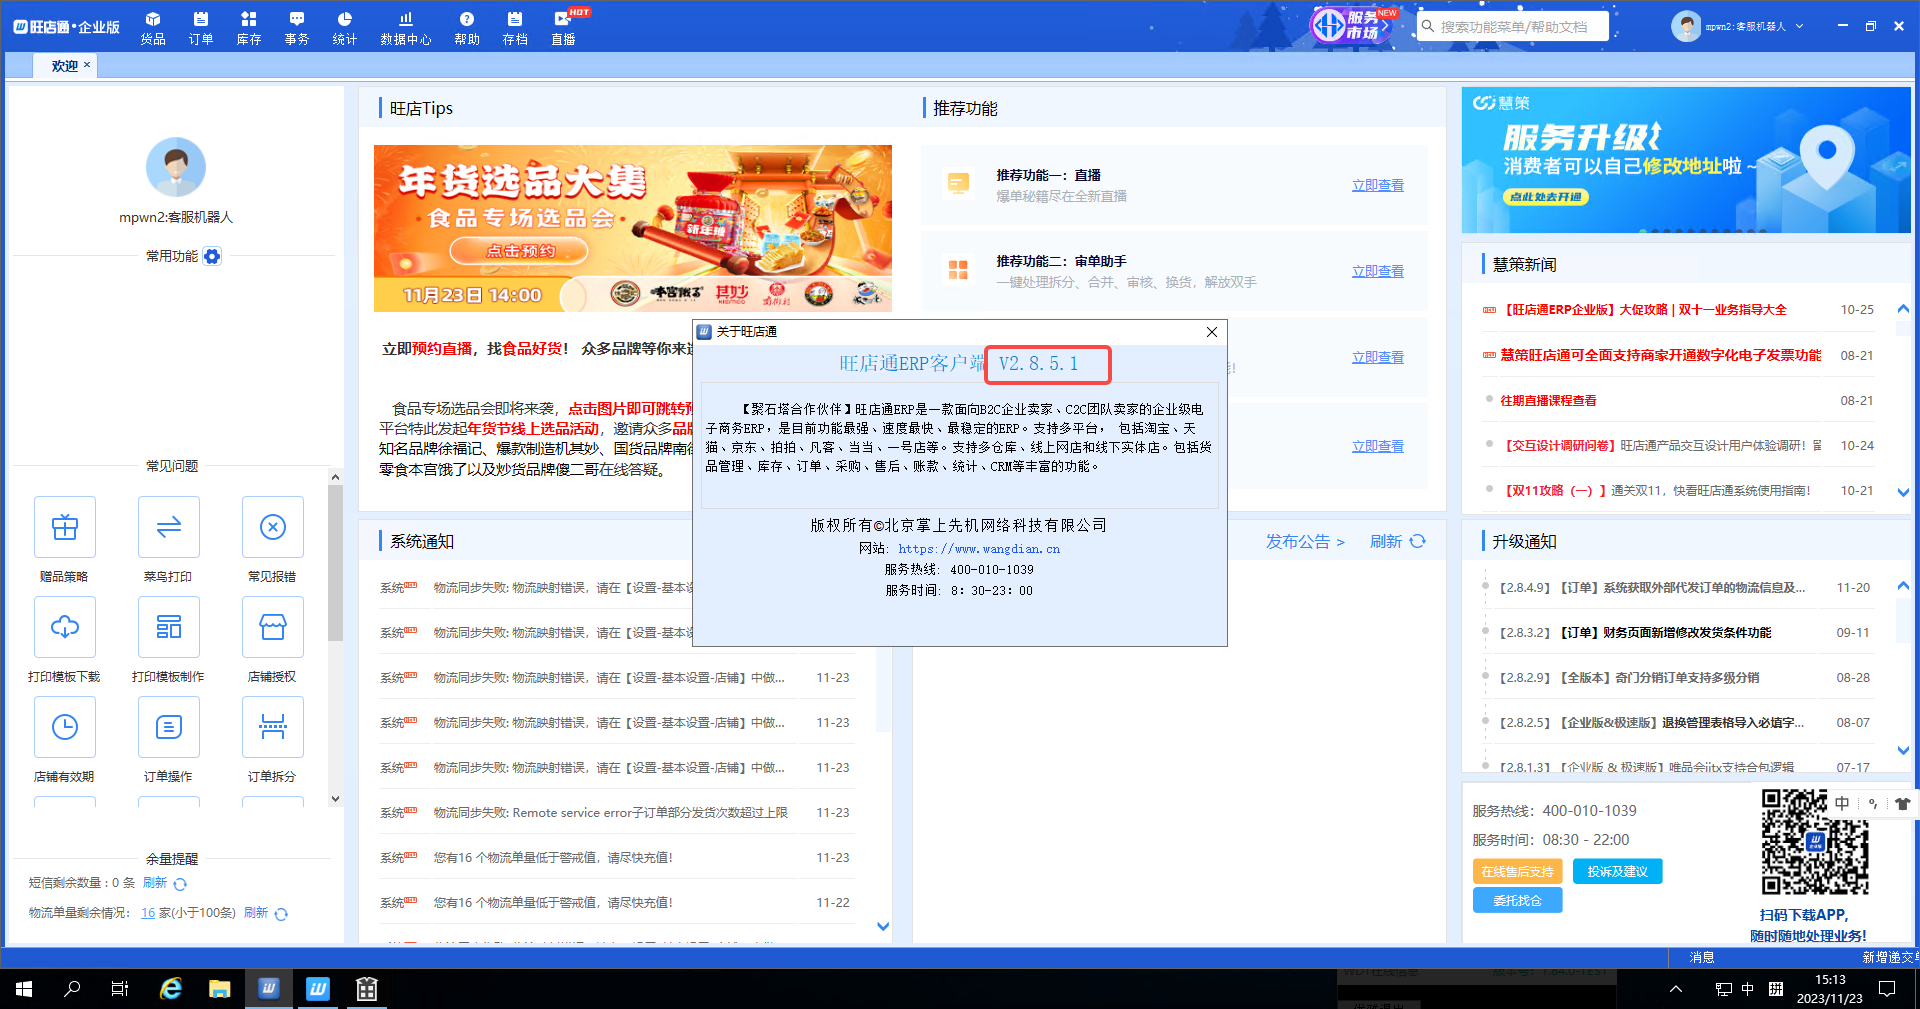Open the 打印模板制作 shortcut icon

click(169, 627)
